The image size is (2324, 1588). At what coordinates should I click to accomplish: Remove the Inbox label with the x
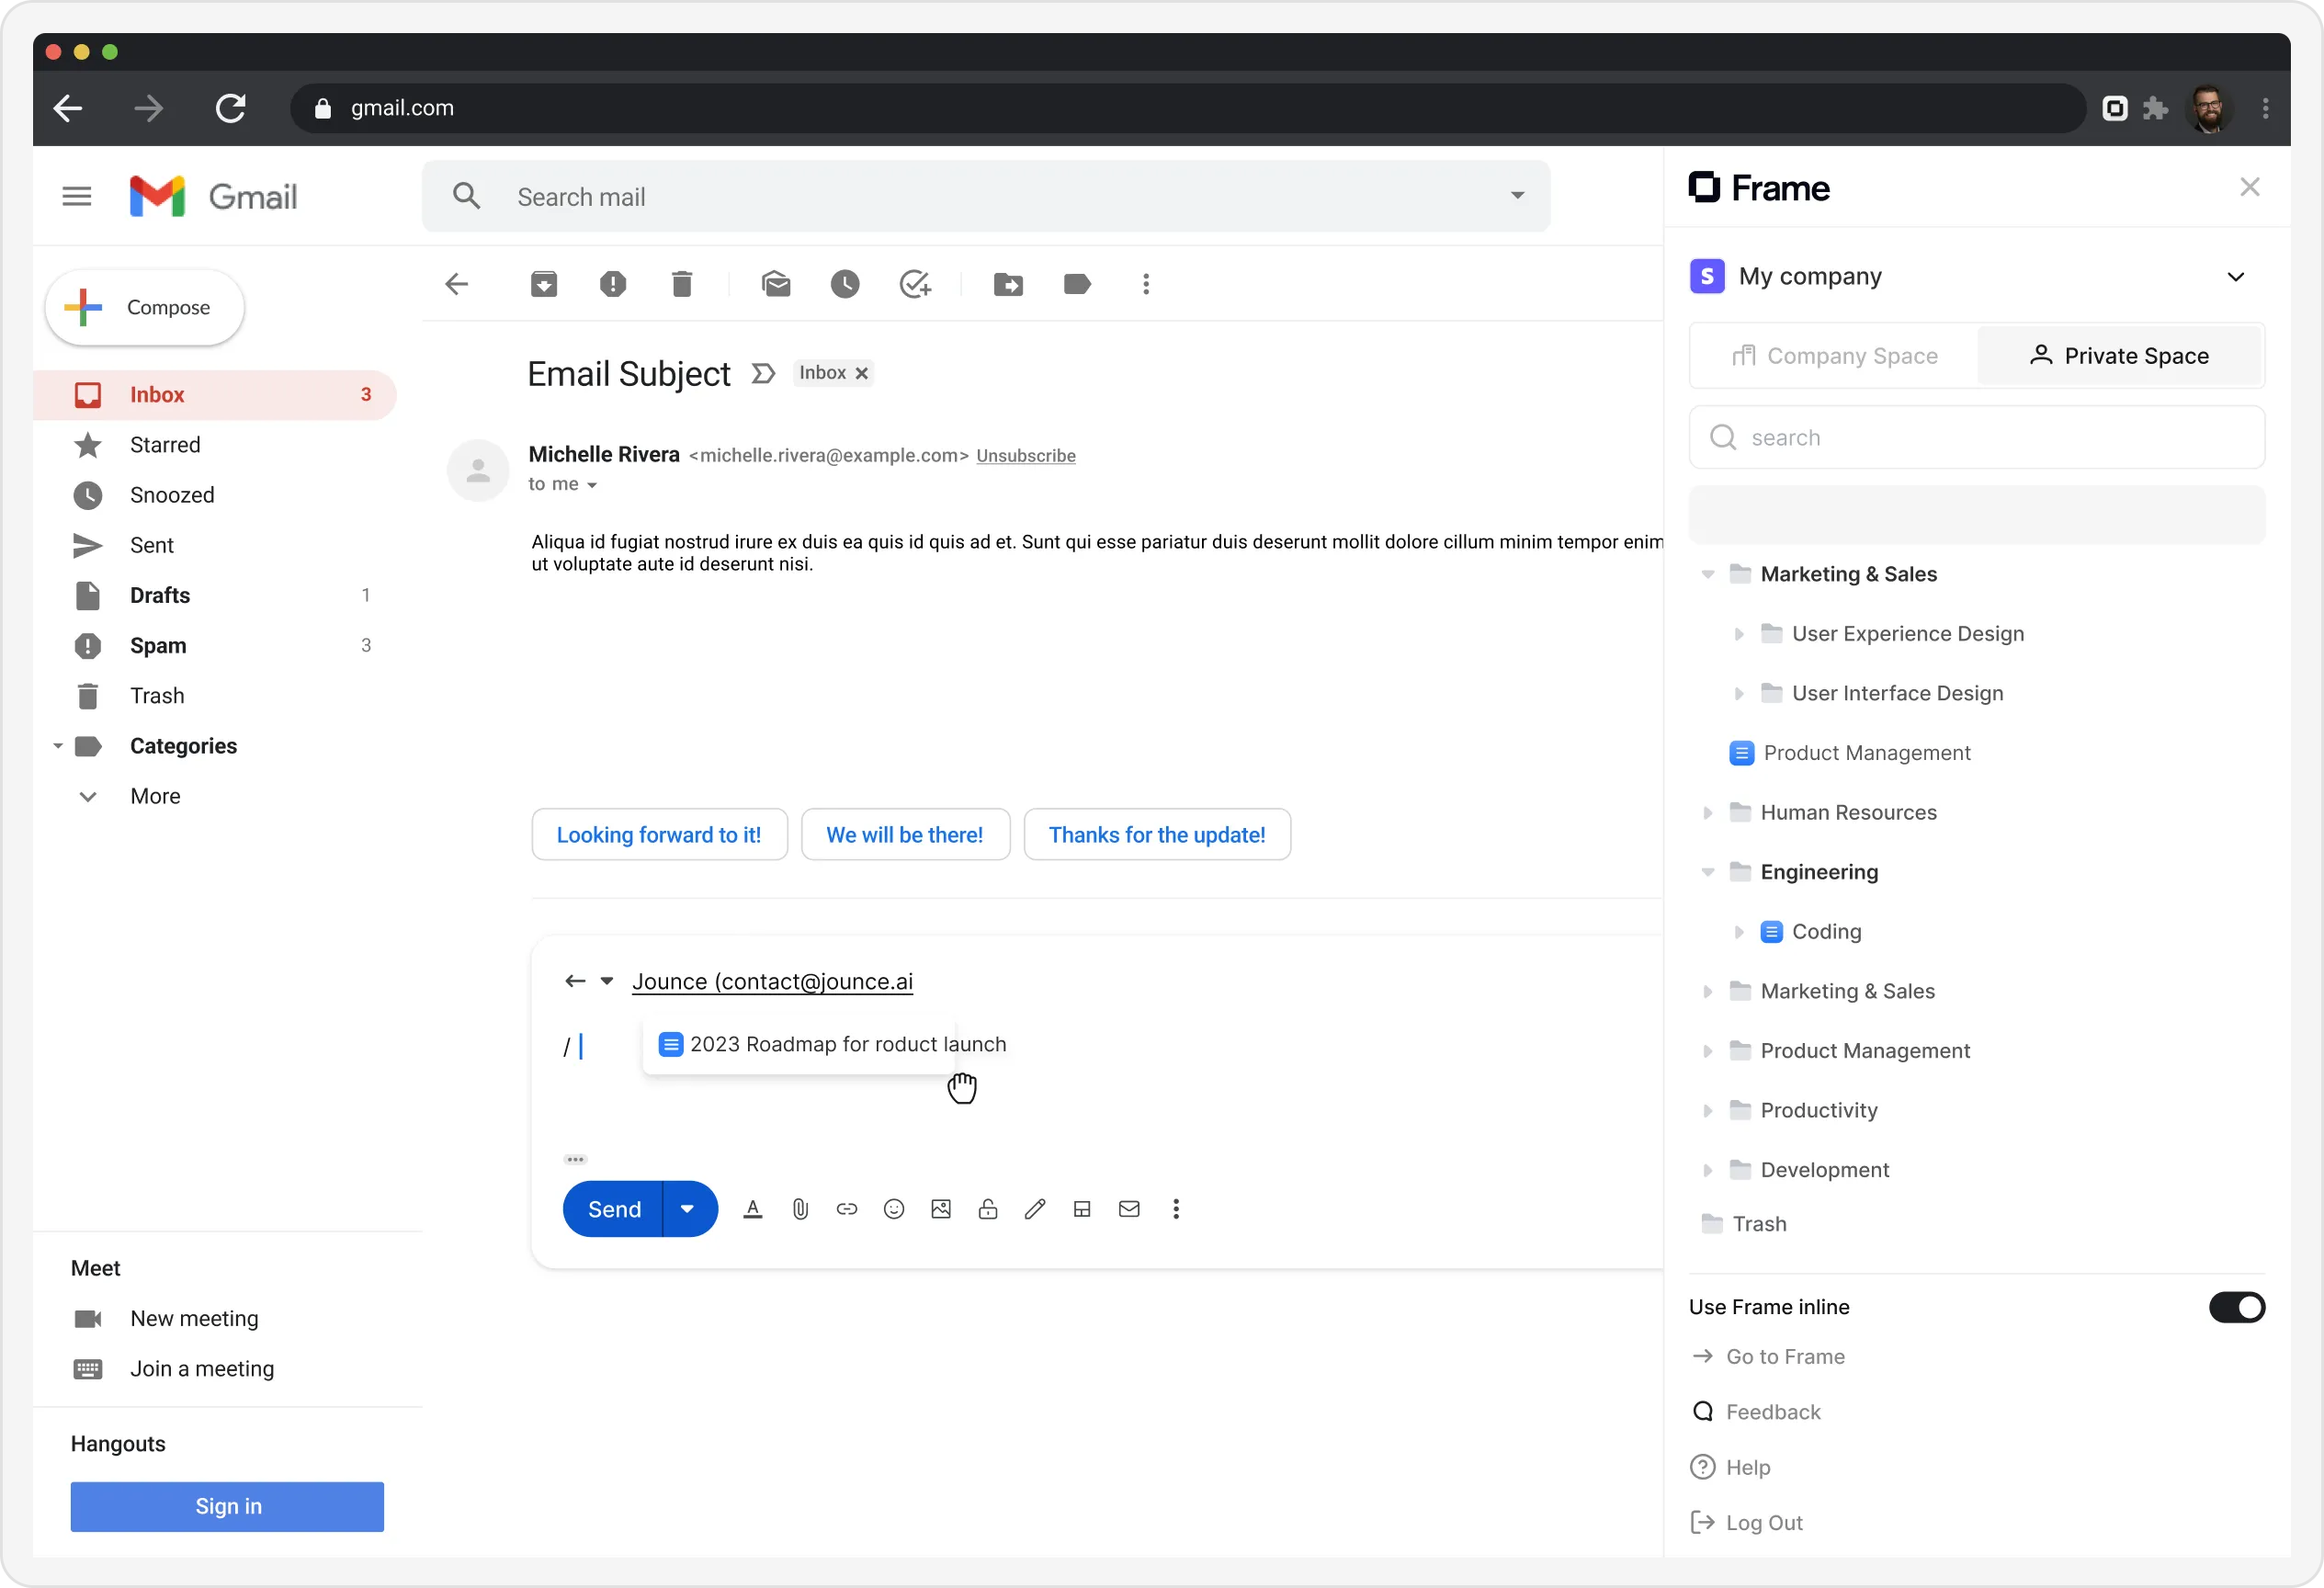pyautogui.click(x=862, y=373)
